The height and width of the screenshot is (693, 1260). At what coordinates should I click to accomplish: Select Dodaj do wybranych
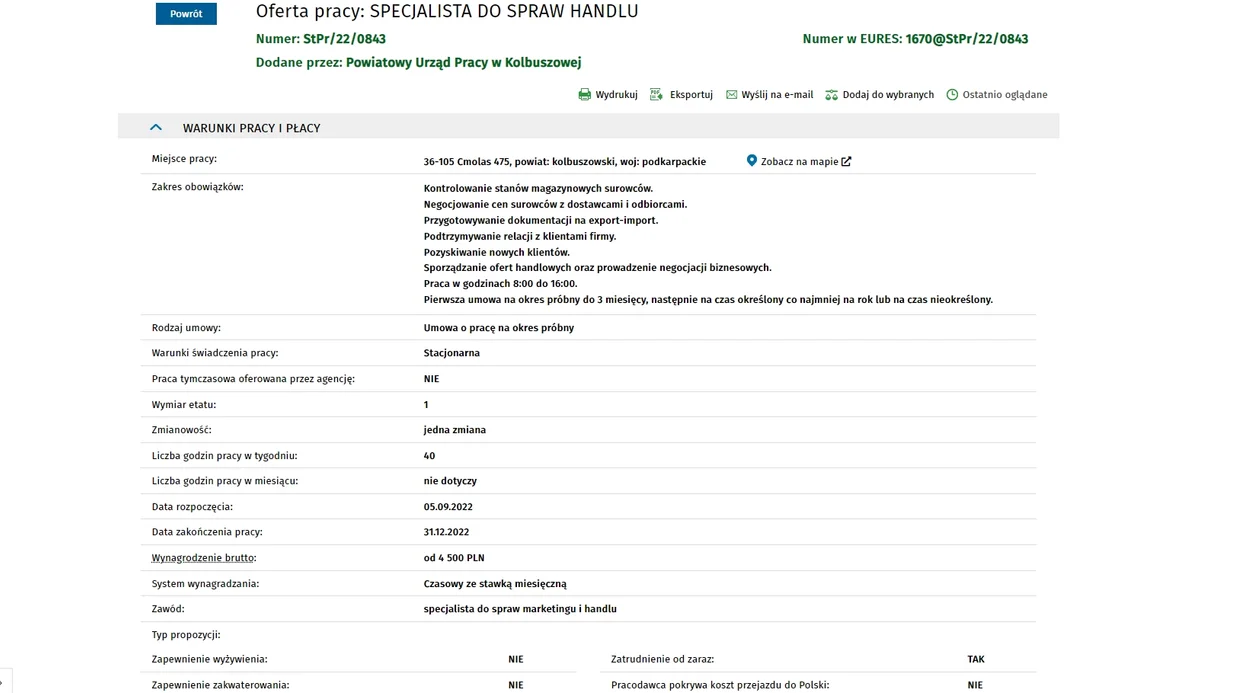pos(888,95)
